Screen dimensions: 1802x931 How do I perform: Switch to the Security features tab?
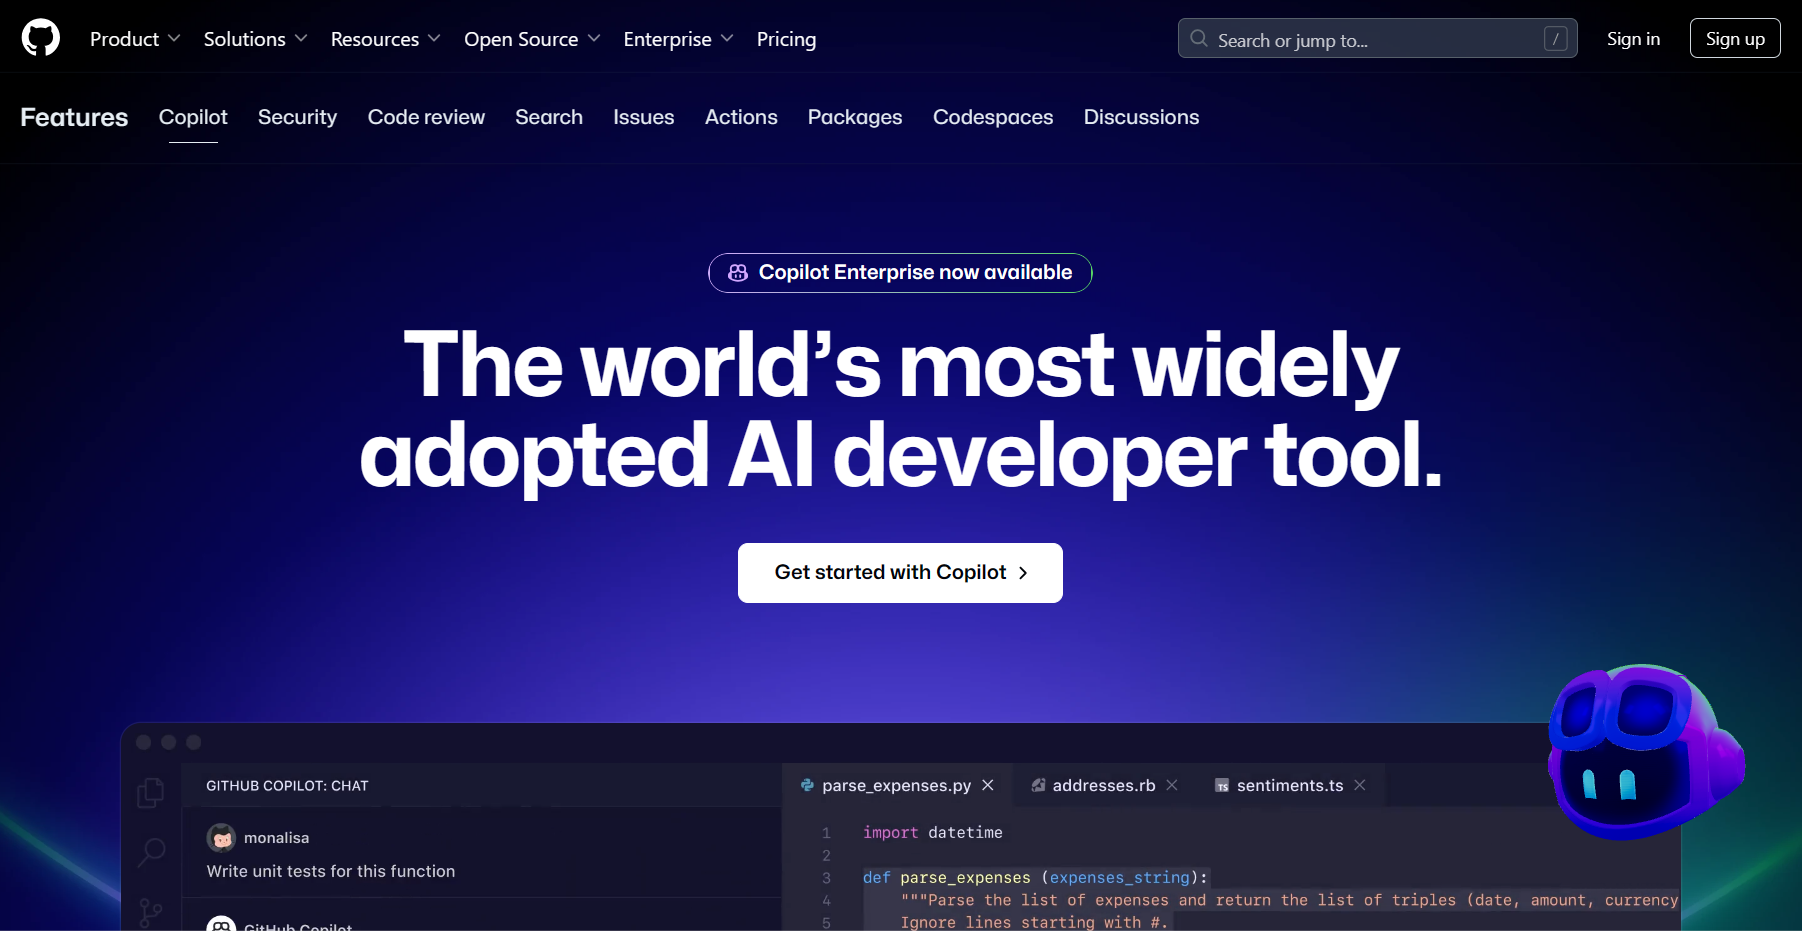point(297,117)
